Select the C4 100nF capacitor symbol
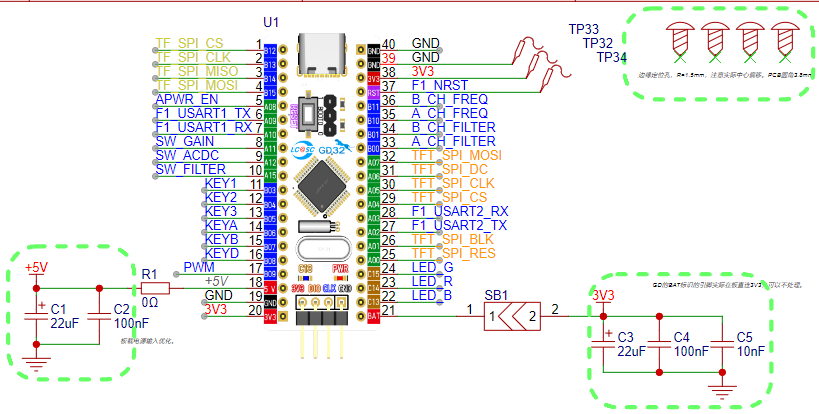This screenshot has width=819, height=414. (659, 345)
